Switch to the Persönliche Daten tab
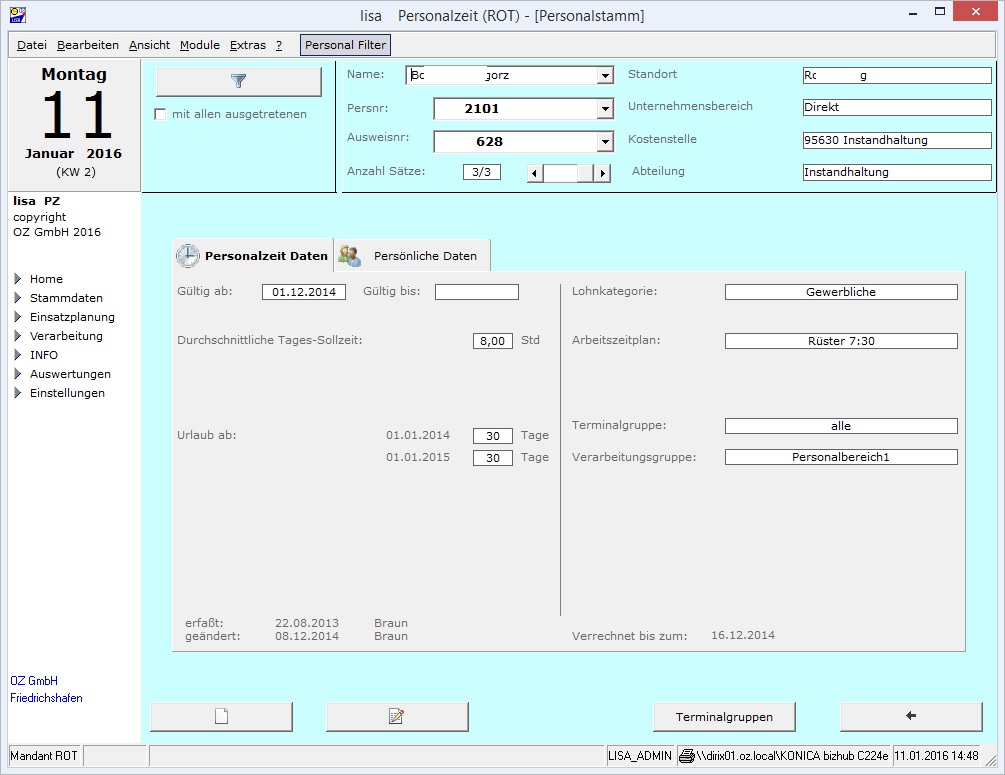Viewport: 1005px width, 775px height. 413,256
